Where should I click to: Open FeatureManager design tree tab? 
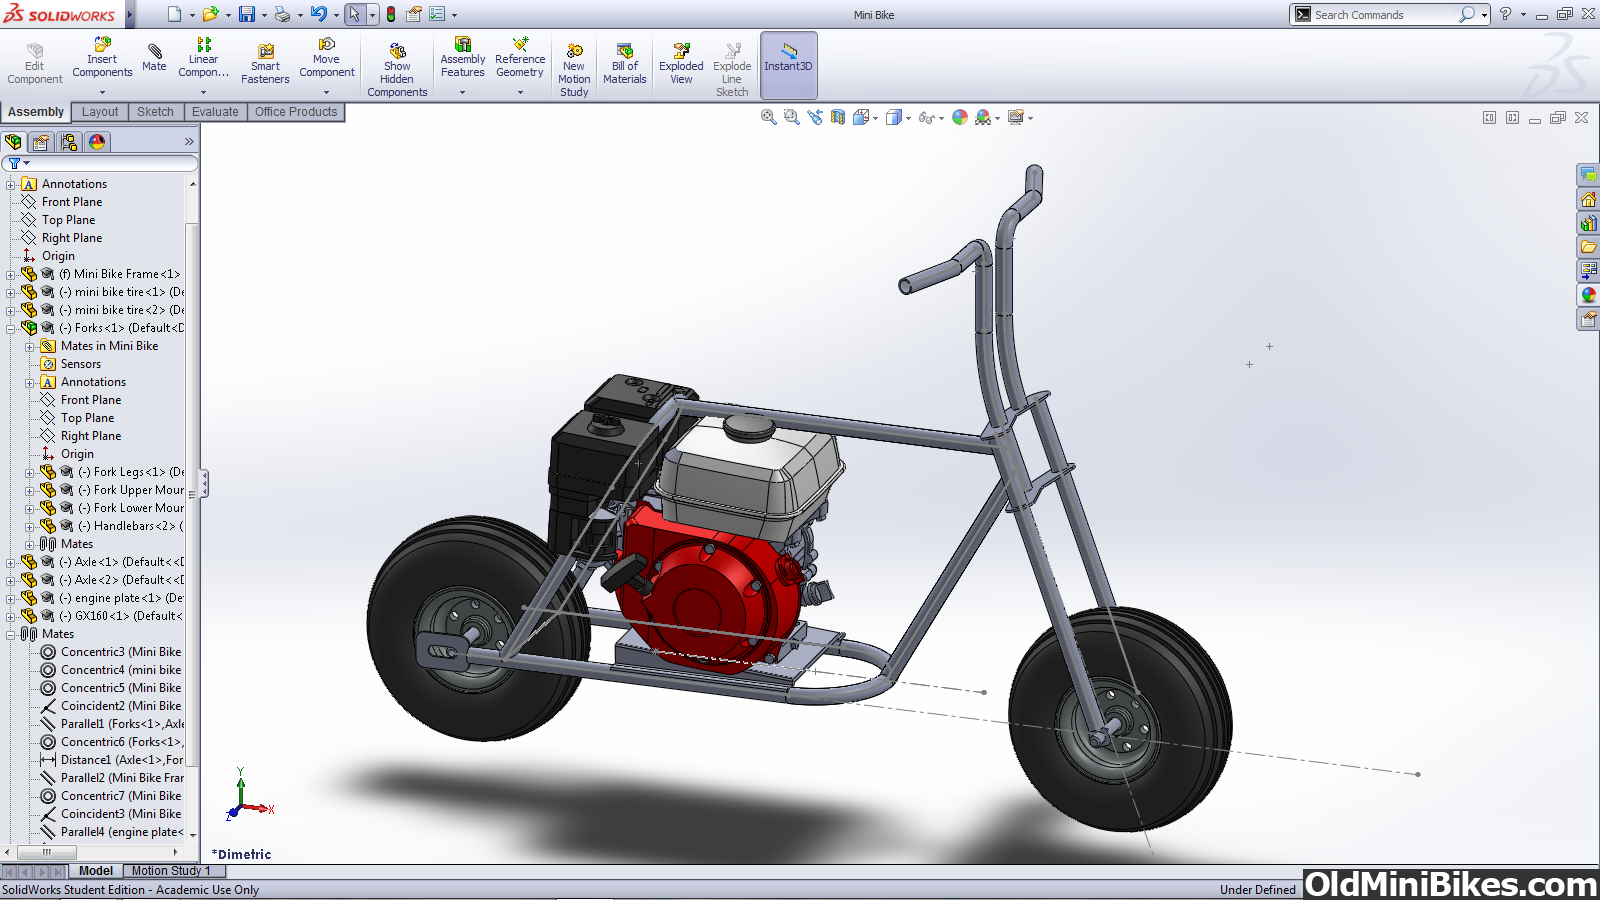coord(13,142)
